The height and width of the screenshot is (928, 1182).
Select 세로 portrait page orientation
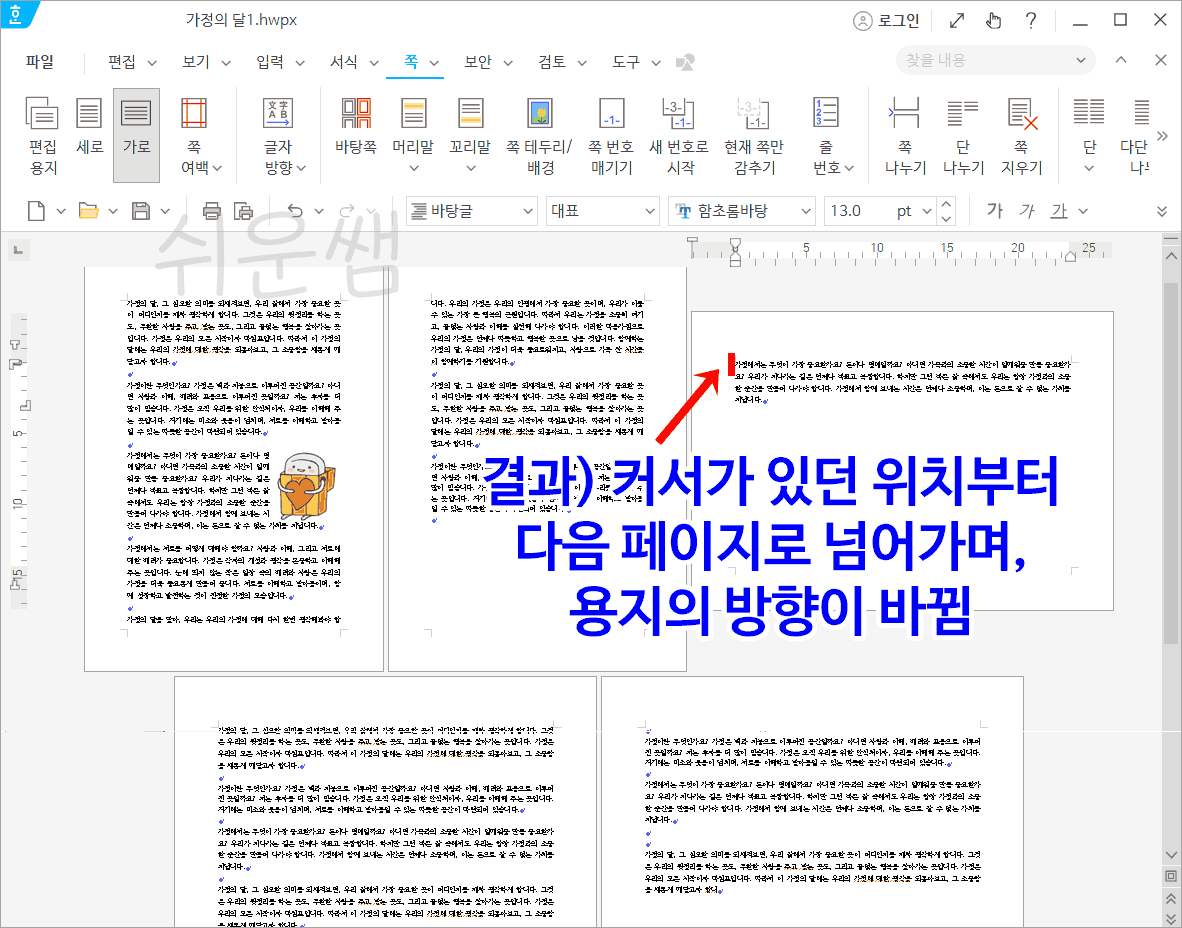pyautogui.click(x=89, y=135)
